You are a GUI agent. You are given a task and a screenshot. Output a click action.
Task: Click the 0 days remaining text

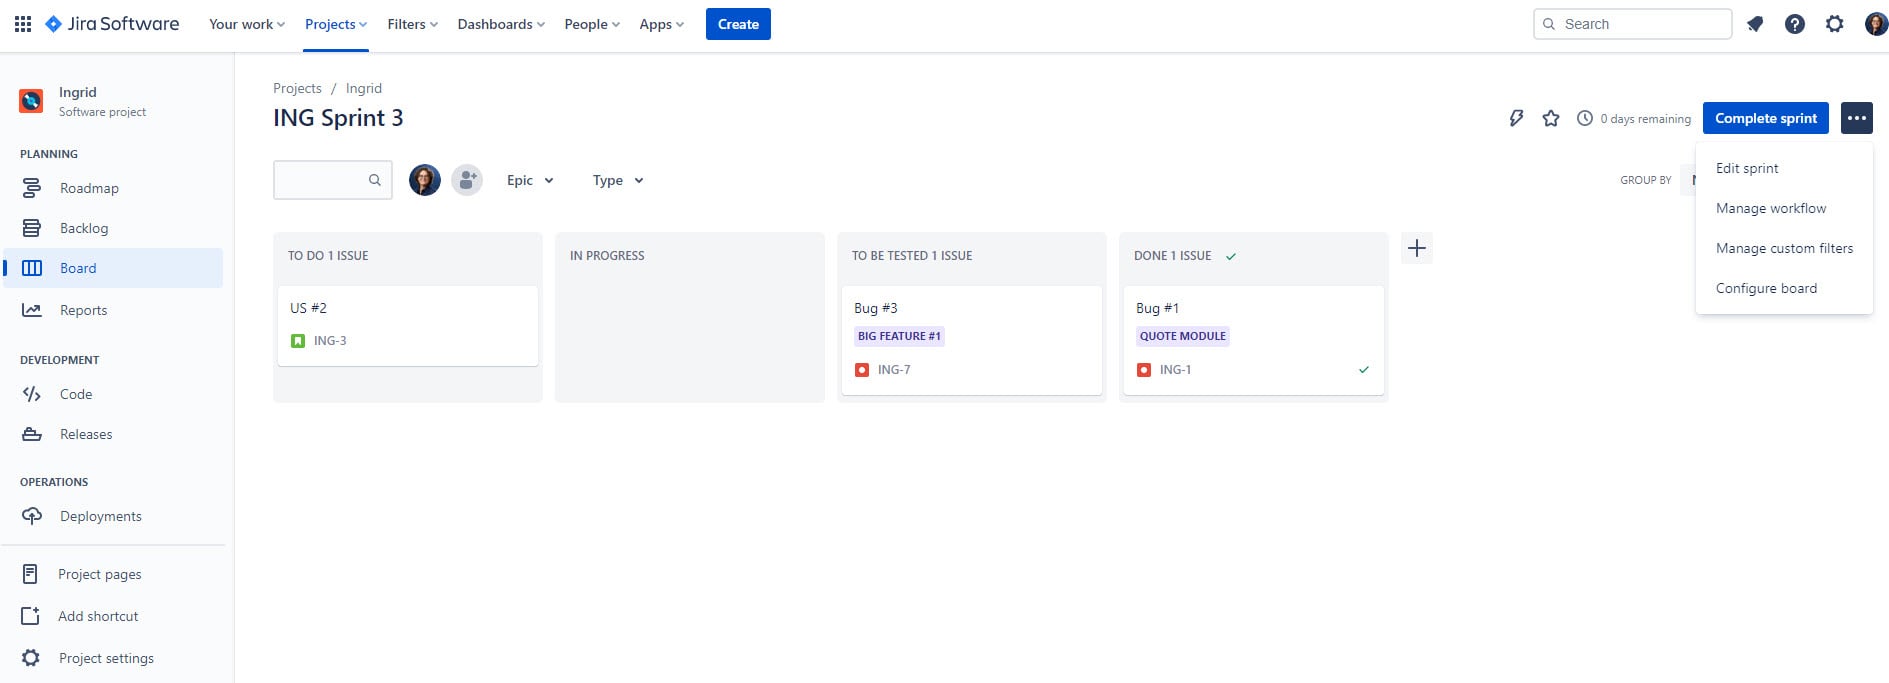[x=1645, y=119]
